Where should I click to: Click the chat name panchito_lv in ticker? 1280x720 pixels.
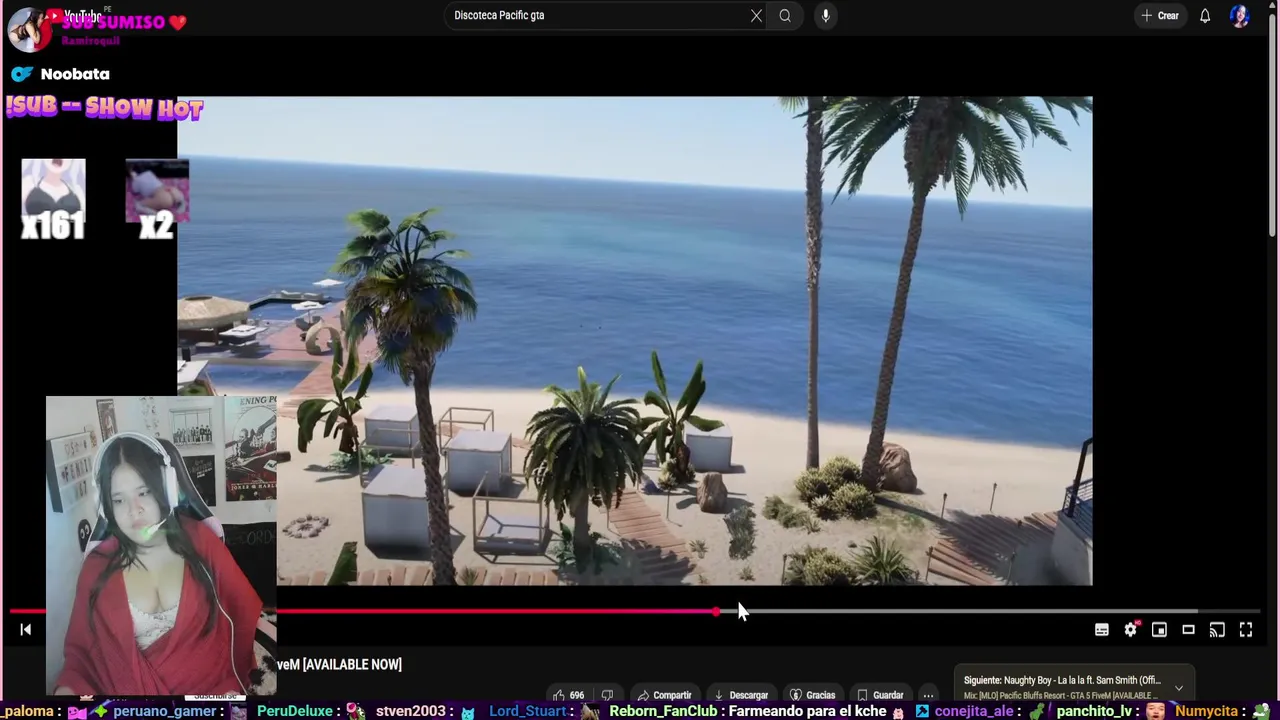pos(1094,711)
